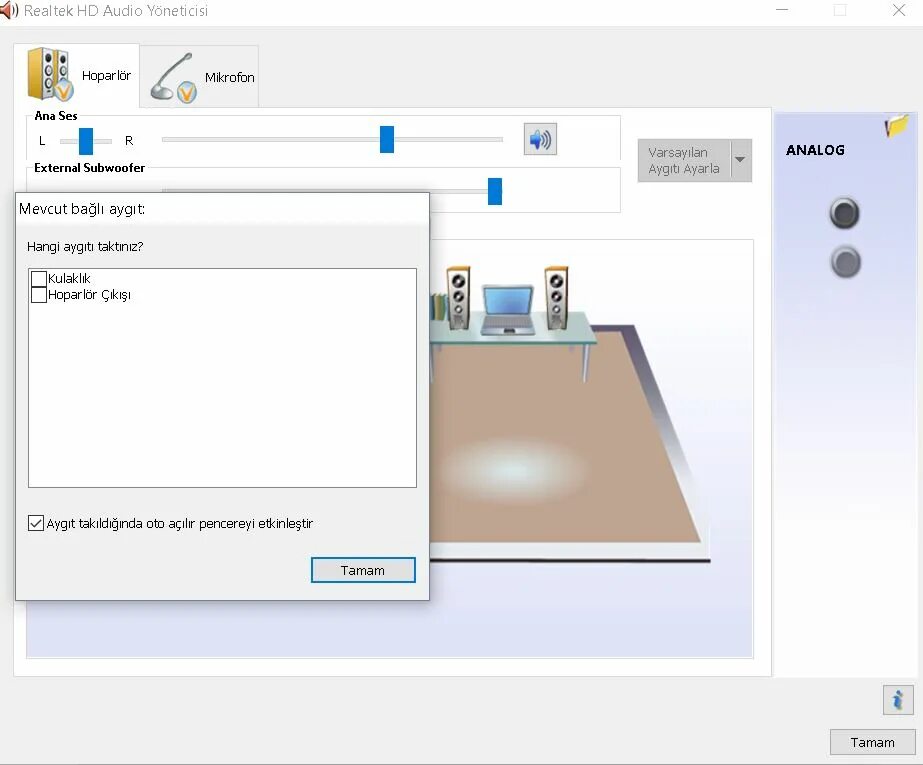Viewport: 923px width, 765px height.
Task: Click the External Subwoofer volume slider handle
Action: 495,191
